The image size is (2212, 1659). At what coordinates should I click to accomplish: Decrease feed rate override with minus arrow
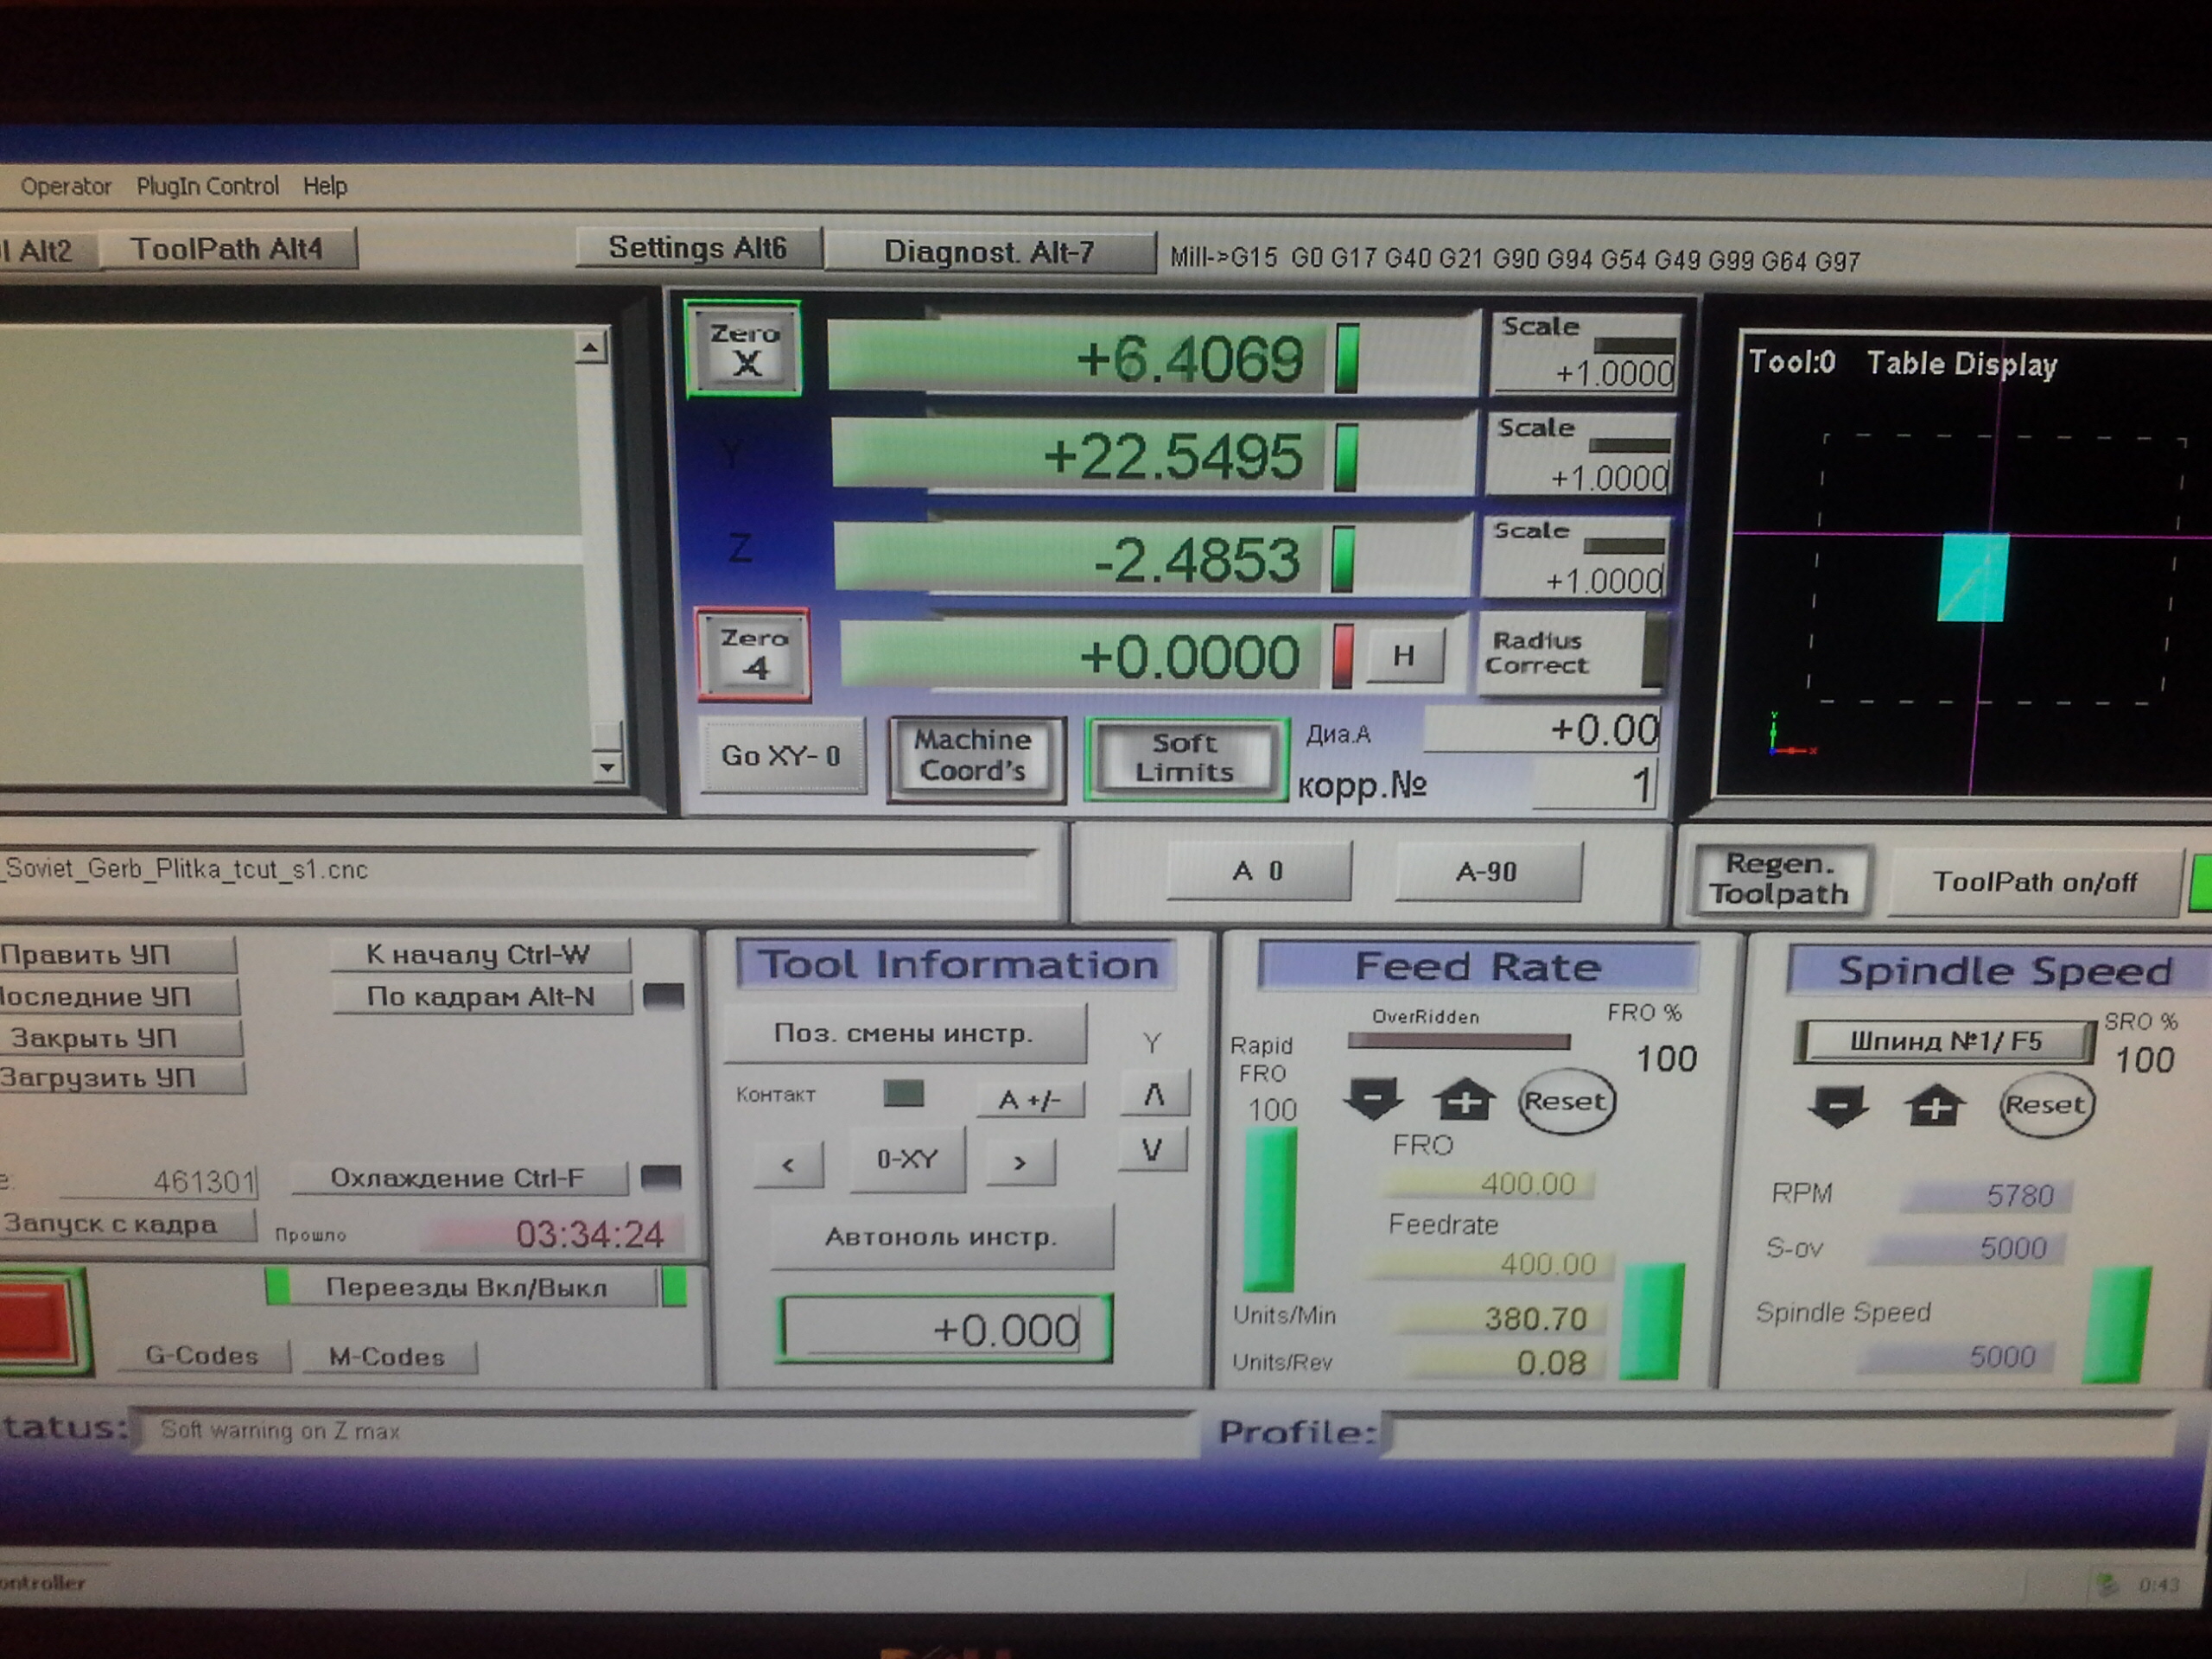pos(1373,1099)
